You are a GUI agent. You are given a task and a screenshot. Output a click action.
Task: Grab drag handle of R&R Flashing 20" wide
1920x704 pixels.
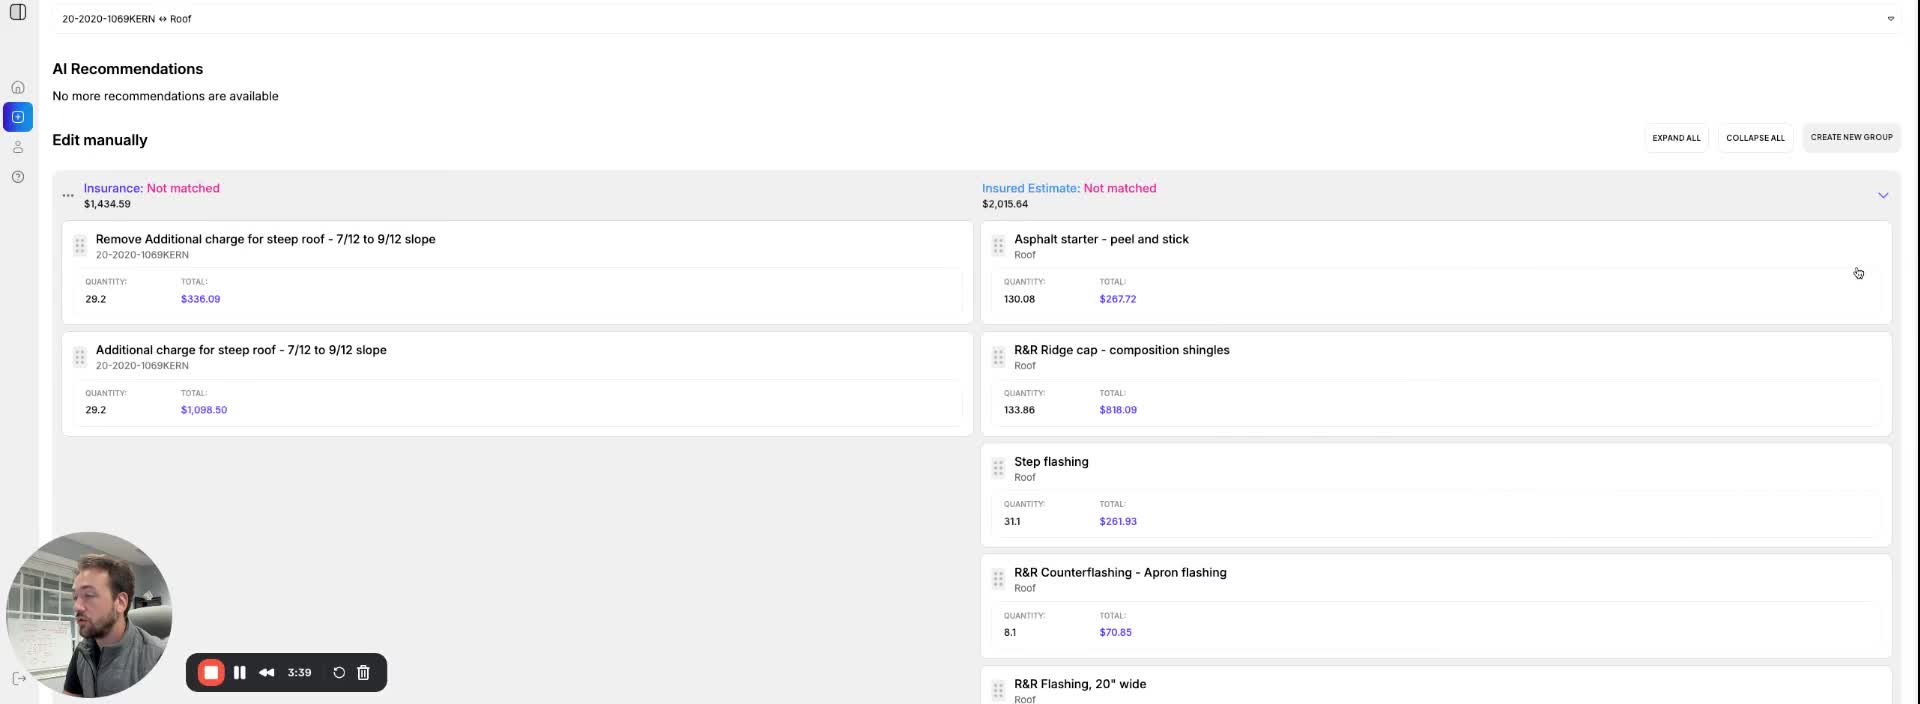pos(998,690)
